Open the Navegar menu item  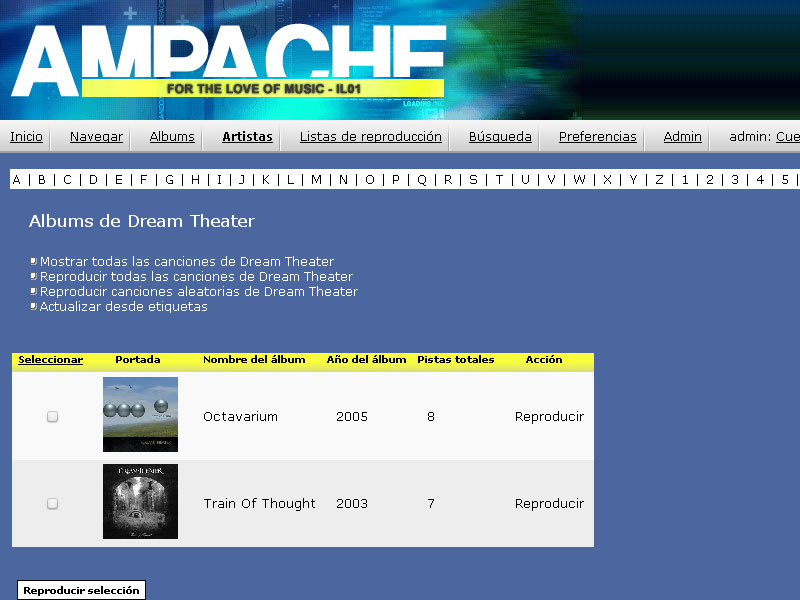(x=96, y=137)
